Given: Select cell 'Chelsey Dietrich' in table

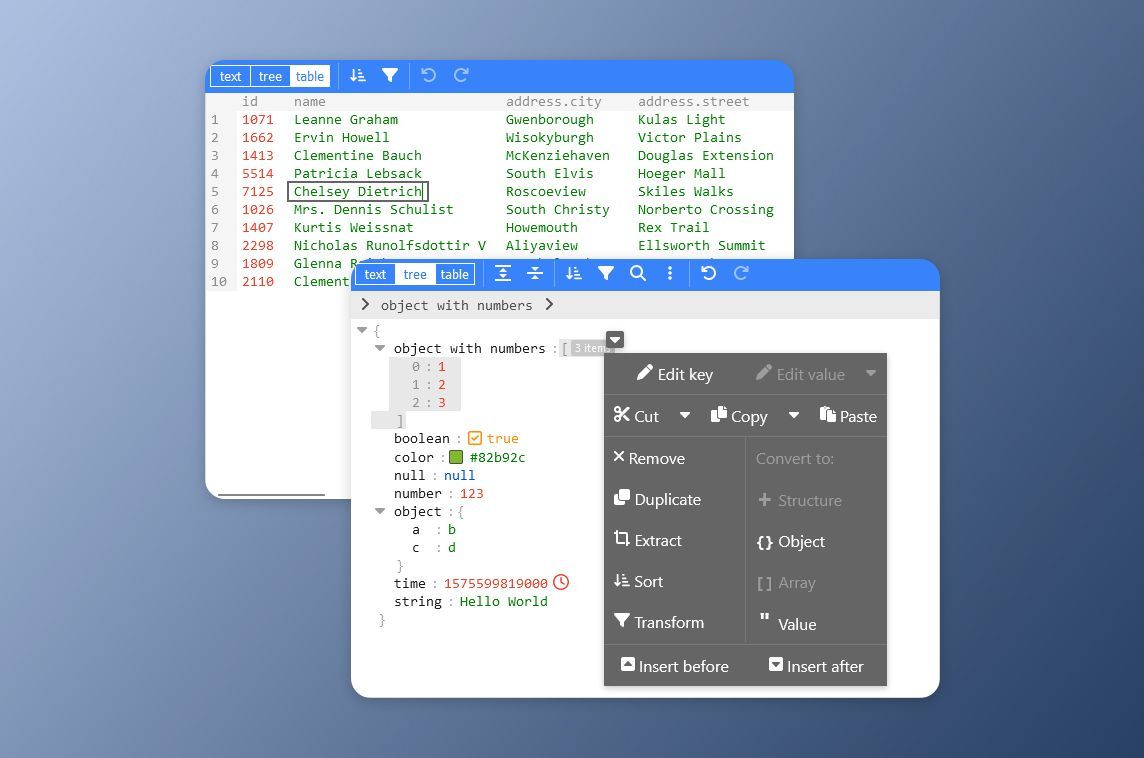Looking at the screenshot, I should [358, 191].
